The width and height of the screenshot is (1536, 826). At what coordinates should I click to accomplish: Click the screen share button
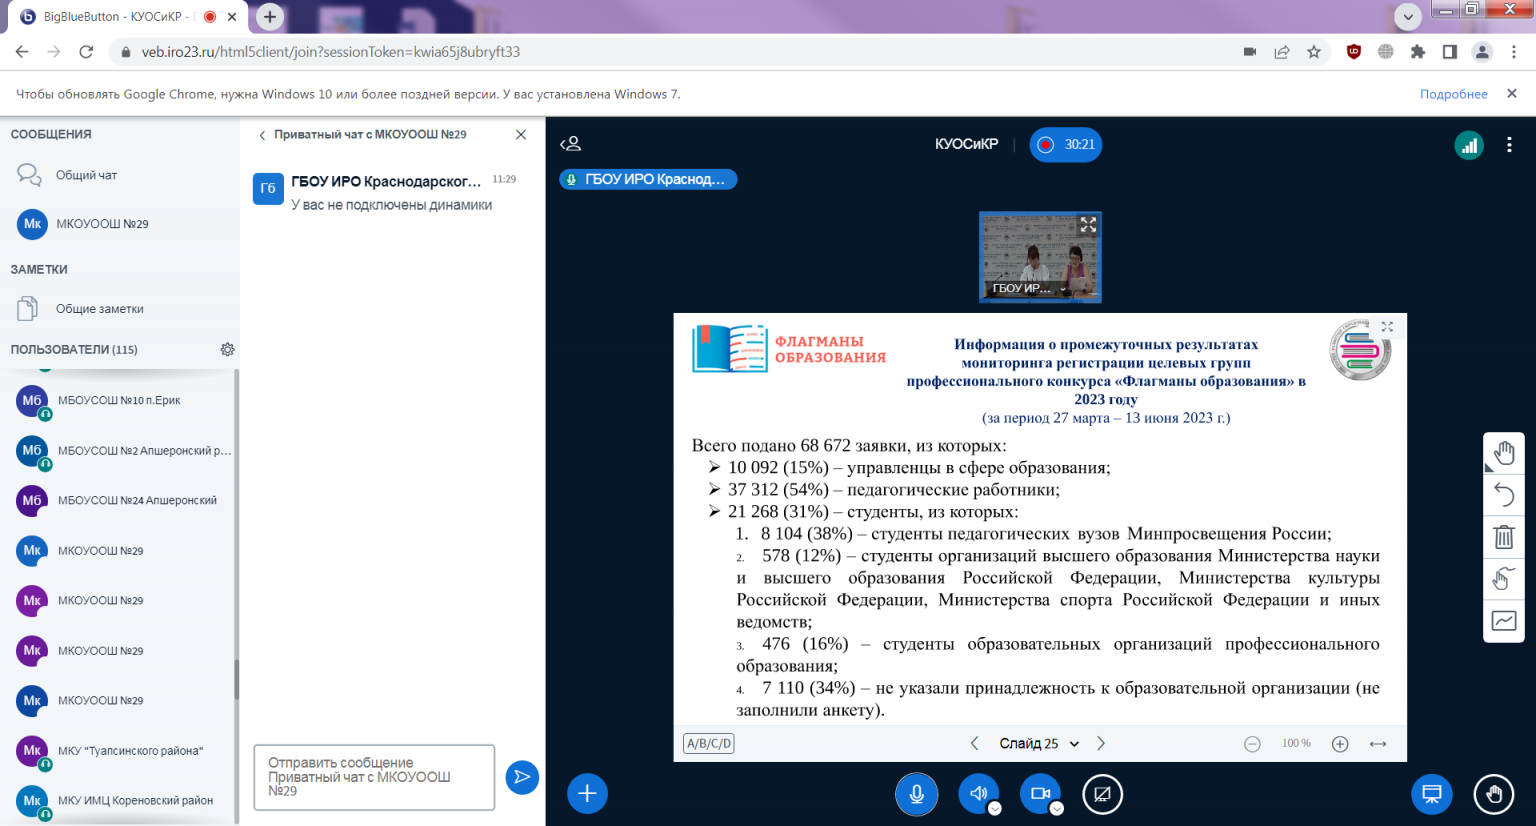(x=1102, y=794)
